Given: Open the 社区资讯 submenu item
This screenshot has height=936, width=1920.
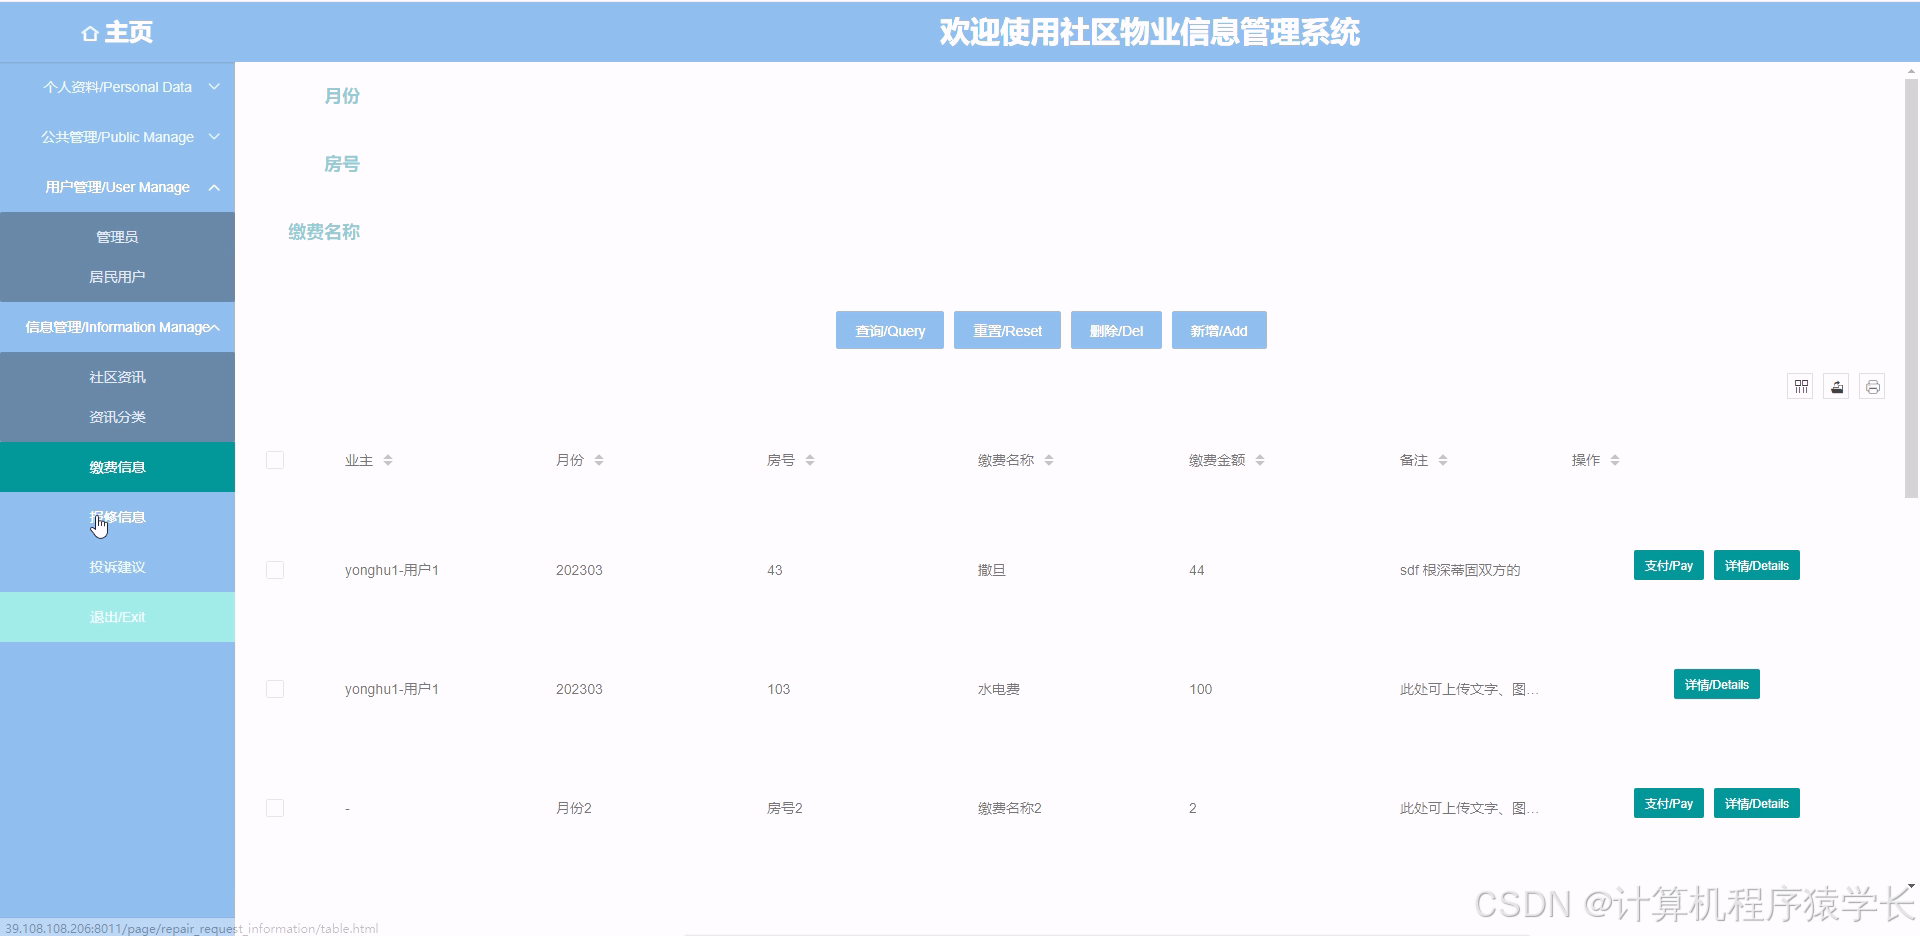Looking at the screenshot, I should click(117, 377).
